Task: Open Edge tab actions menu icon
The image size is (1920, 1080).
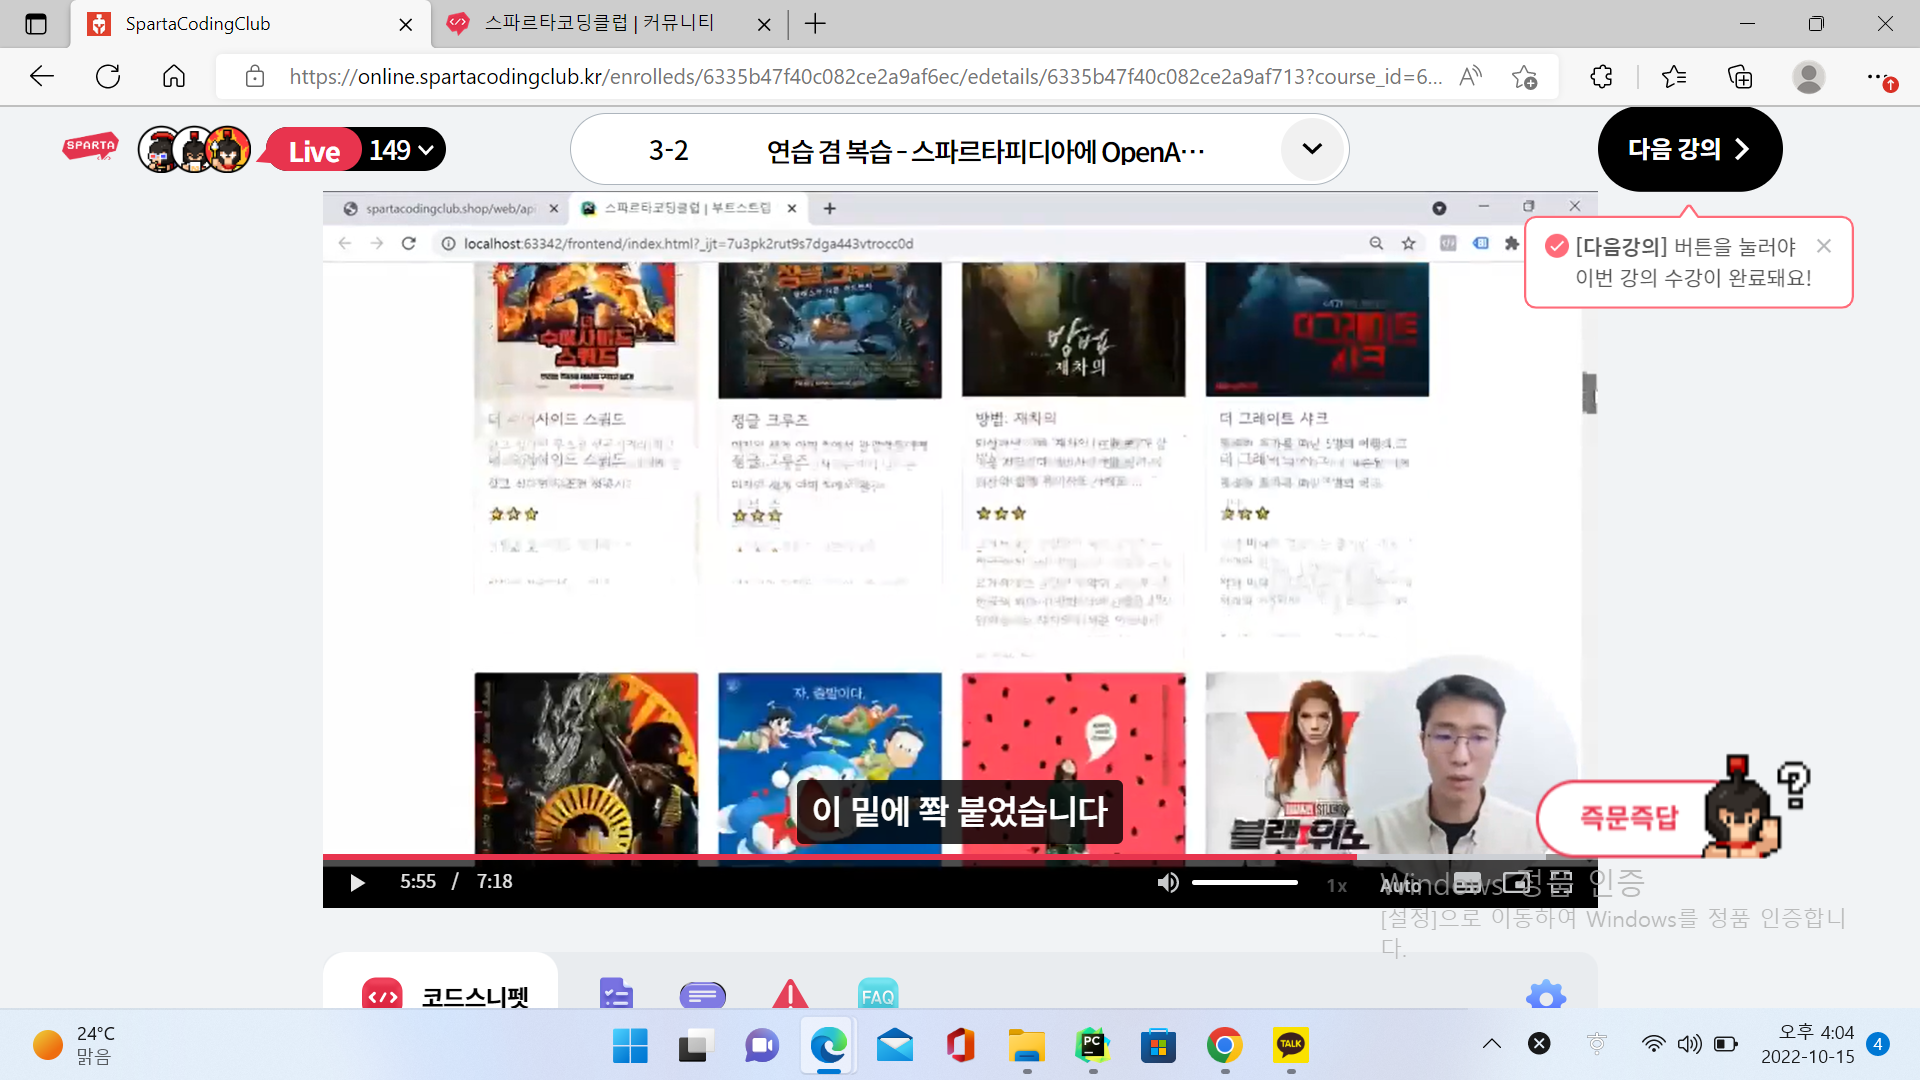Action: click(36, 24)
